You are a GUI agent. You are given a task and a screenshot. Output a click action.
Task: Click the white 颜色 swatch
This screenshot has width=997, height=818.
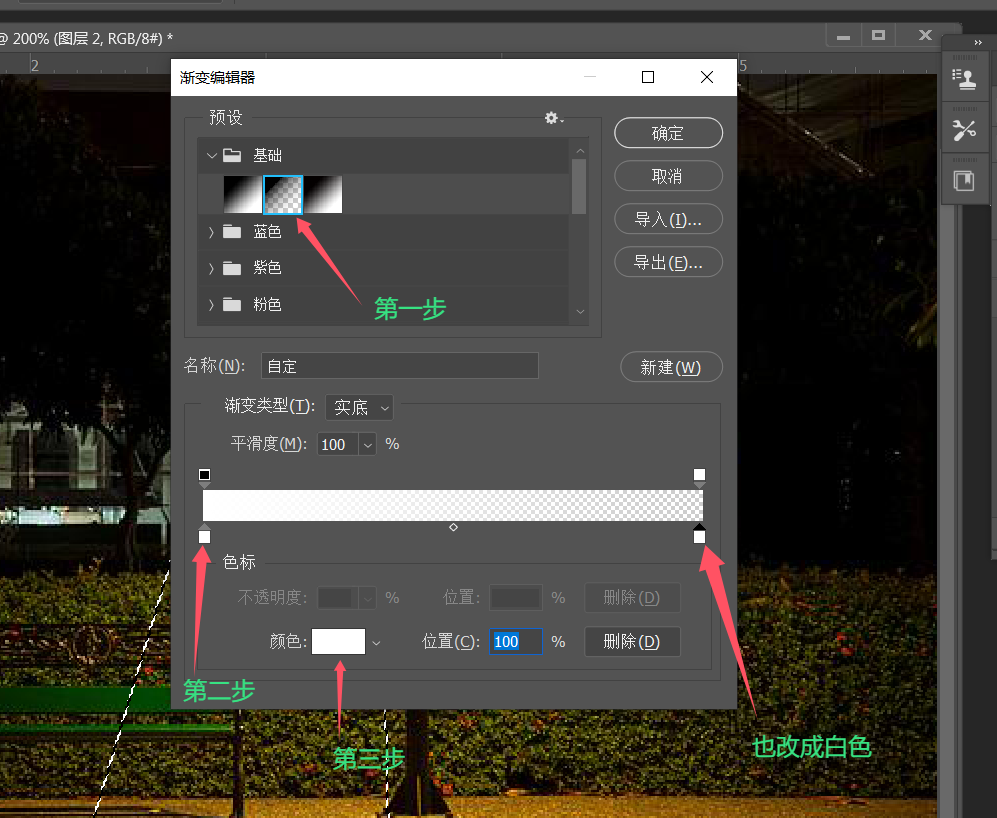pos(338,641)
